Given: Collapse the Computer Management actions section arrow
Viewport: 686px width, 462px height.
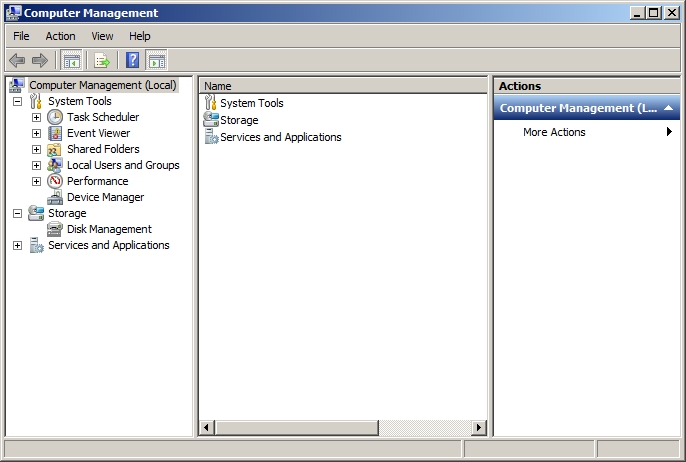Looking at the screenshot, I should tap(668, 108).
